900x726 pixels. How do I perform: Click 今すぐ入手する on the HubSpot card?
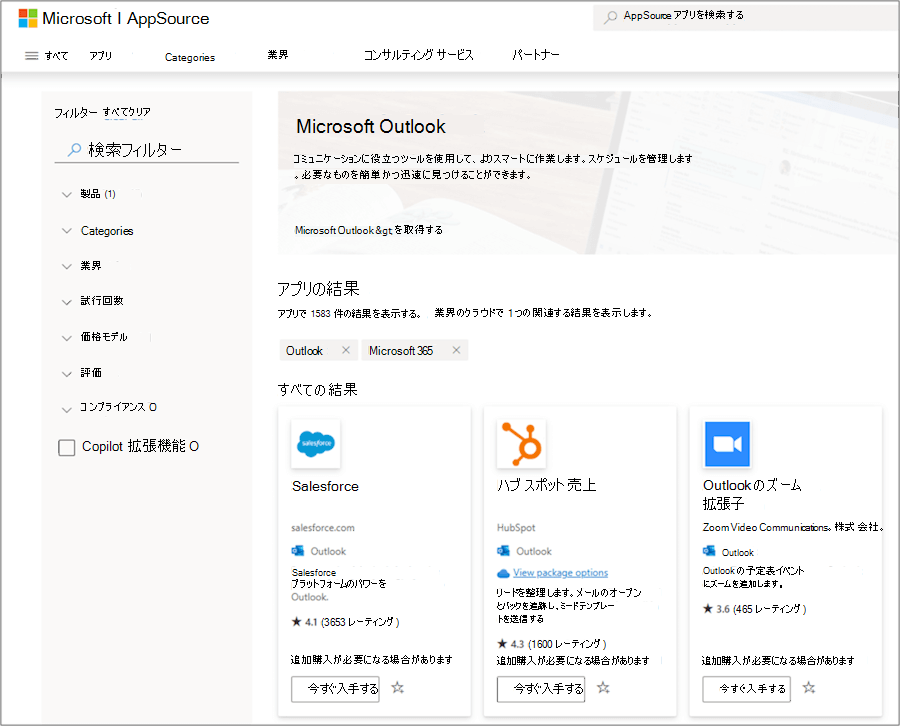pos(541,689)
